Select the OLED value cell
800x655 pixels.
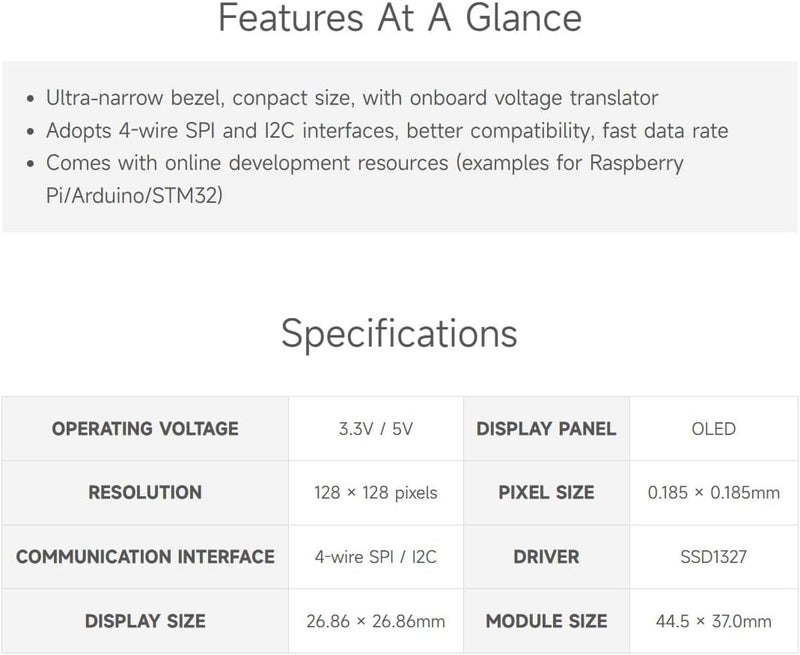pos(713,429)
